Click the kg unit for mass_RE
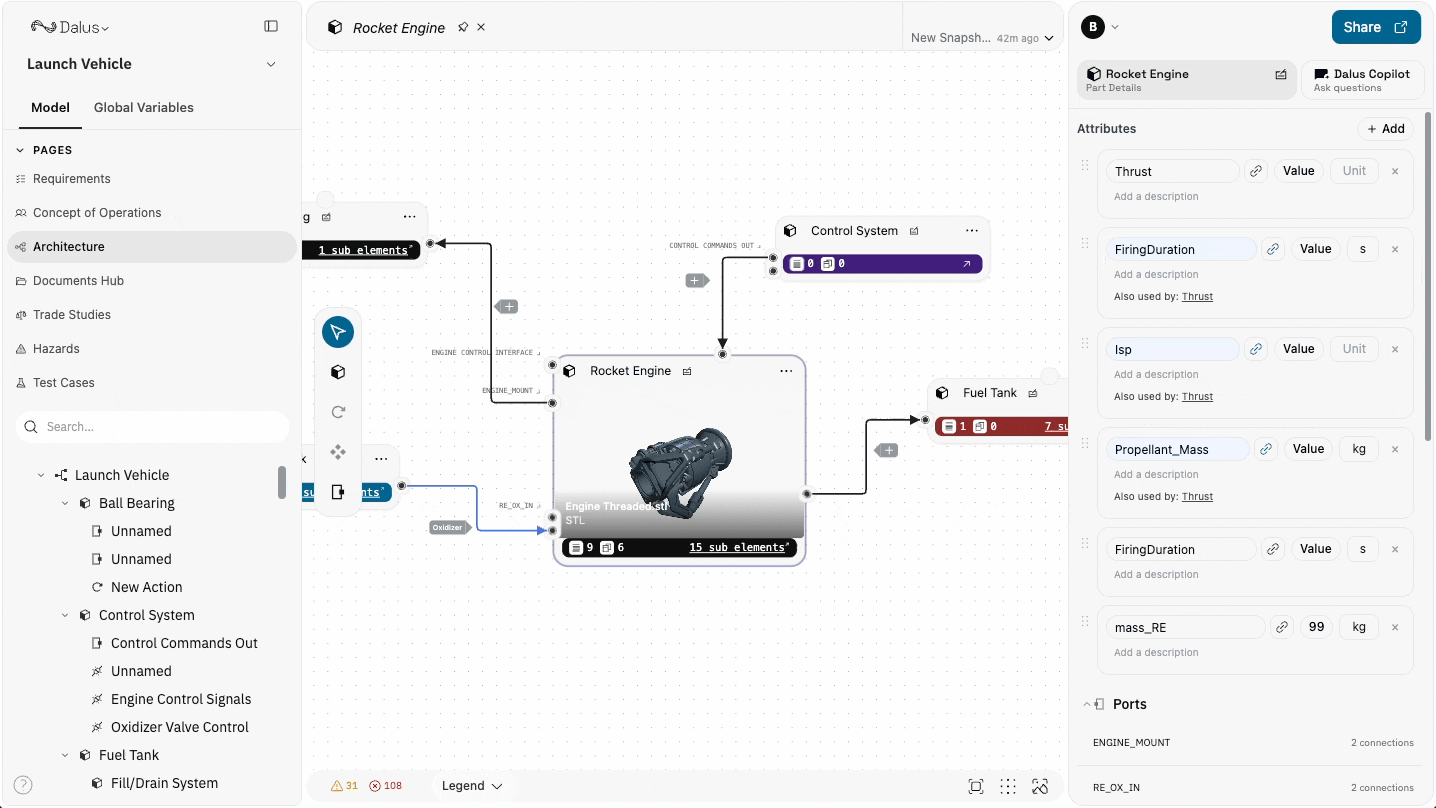1436x808 pixels. pos(1359,627)
